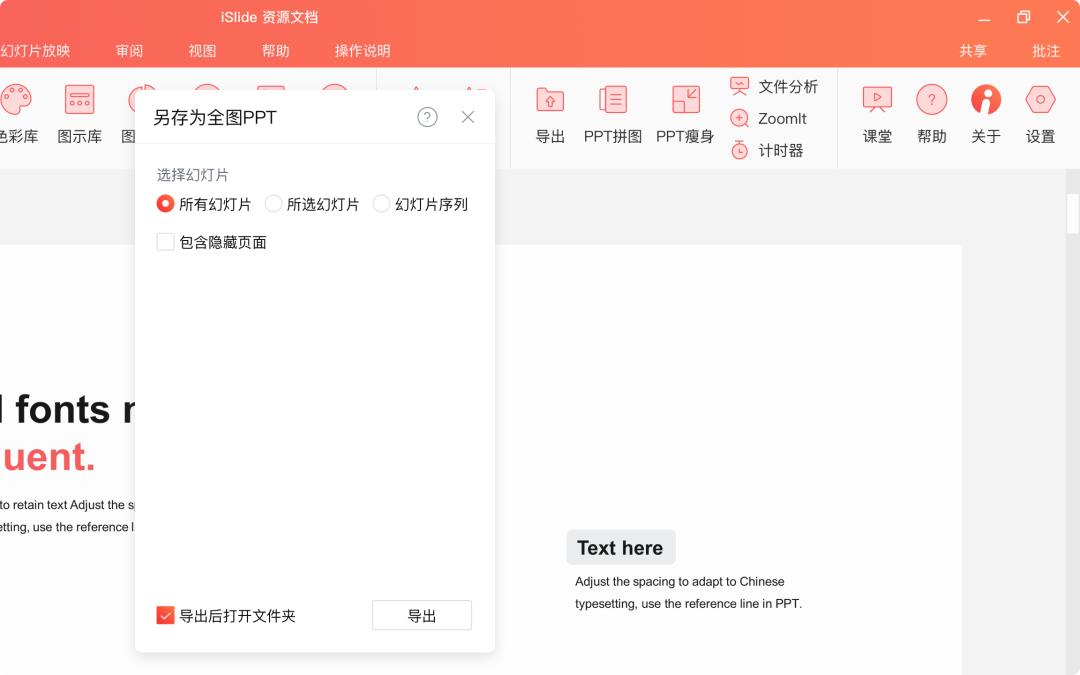
Task: Click the dialog help question mark
Action: pyautogui.click(x=427, y=117)
